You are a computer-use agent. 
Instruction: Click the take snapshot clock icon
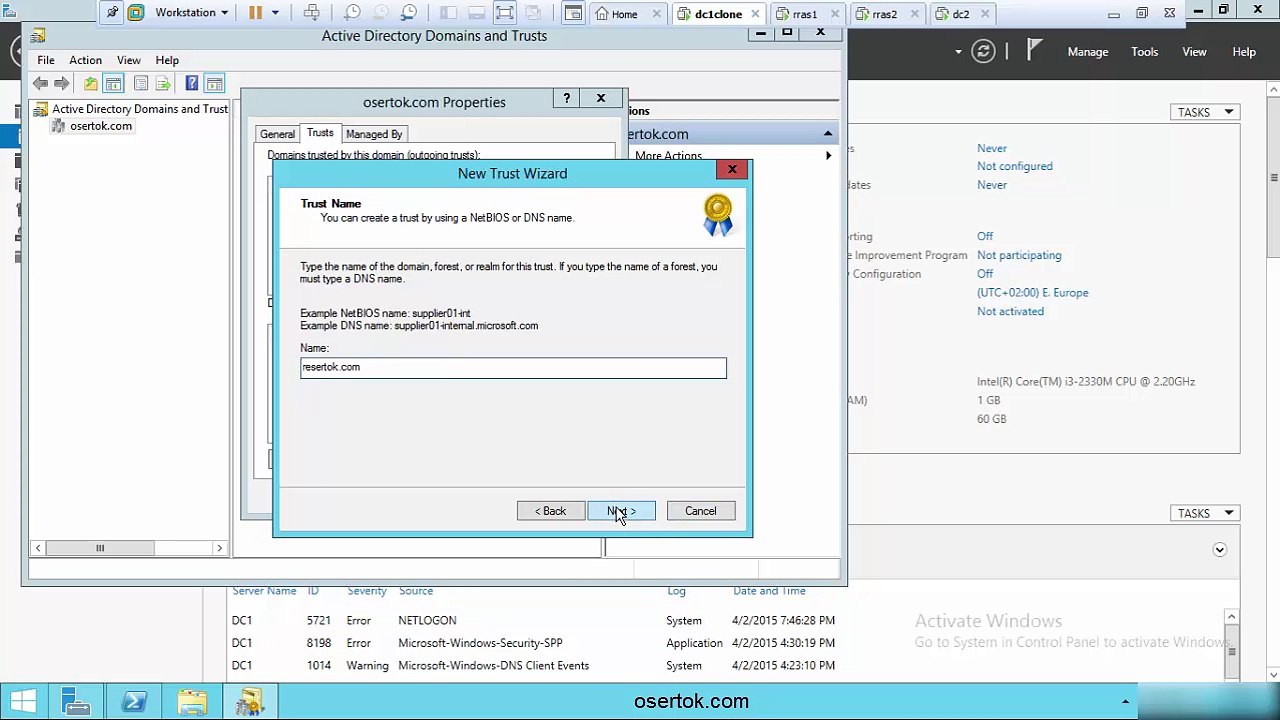coord(352,13)
